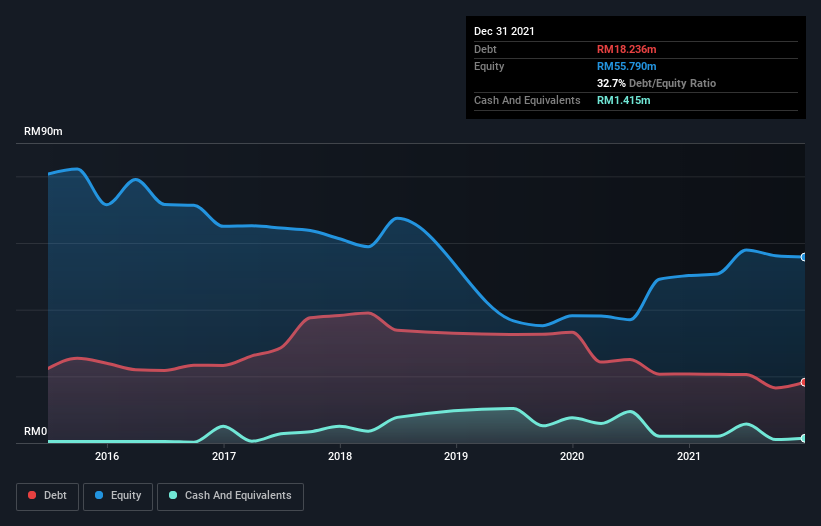Click the 2021 x-axis label
821x526 pixels.
(689, 456)
